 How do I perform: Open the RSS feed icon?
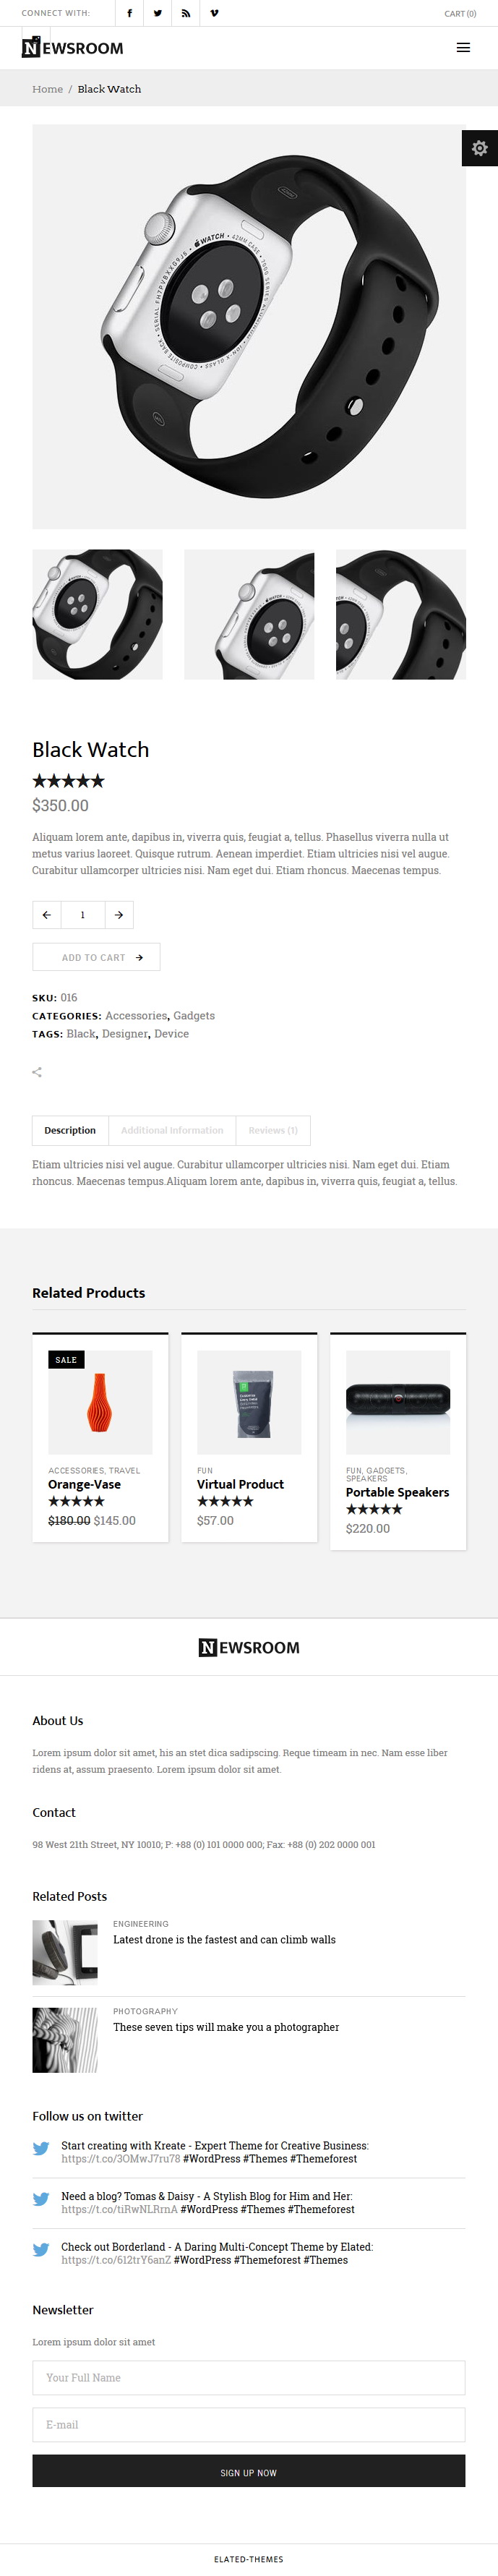point(185,13)
